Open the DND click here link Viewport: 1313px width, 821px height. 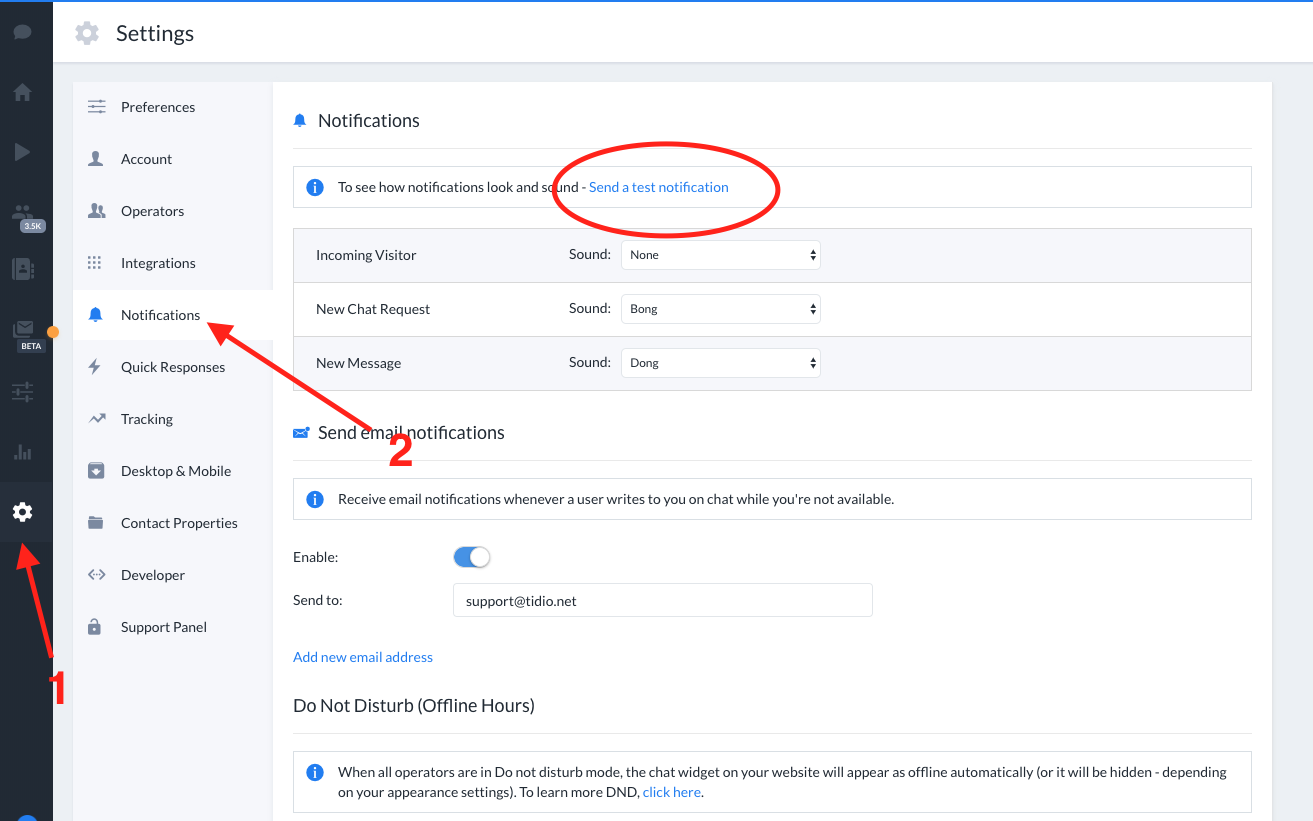(x=671, y=791)
